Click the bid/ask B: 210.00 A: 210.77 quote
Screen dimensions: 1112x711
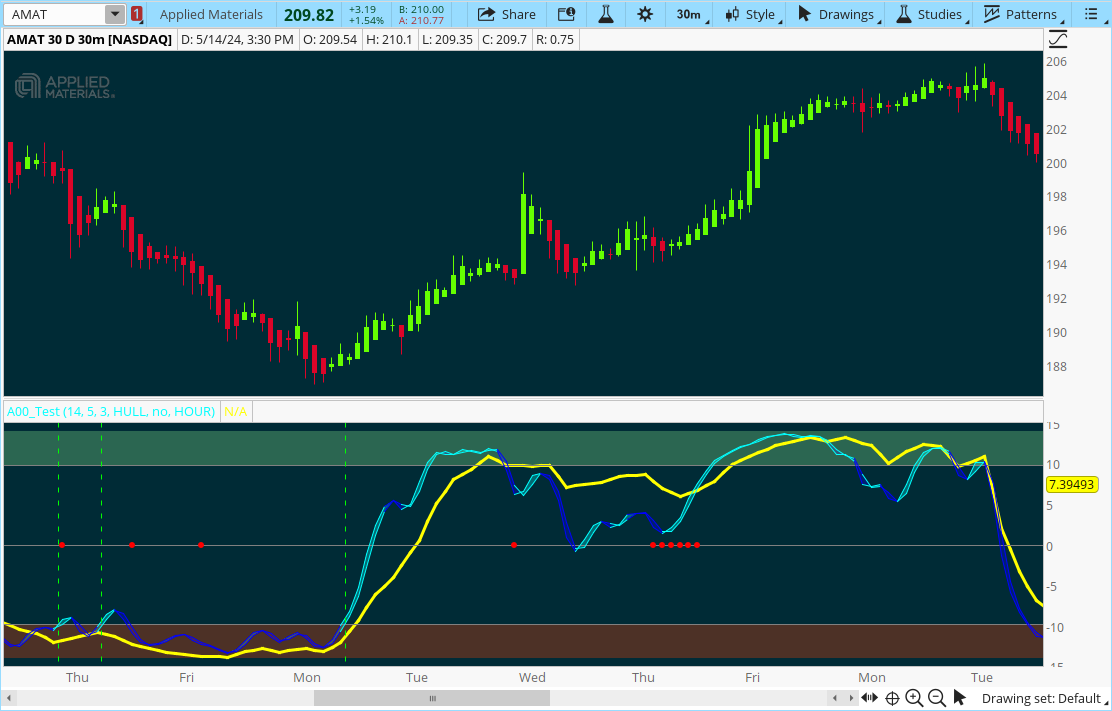[x=421, y=15]
